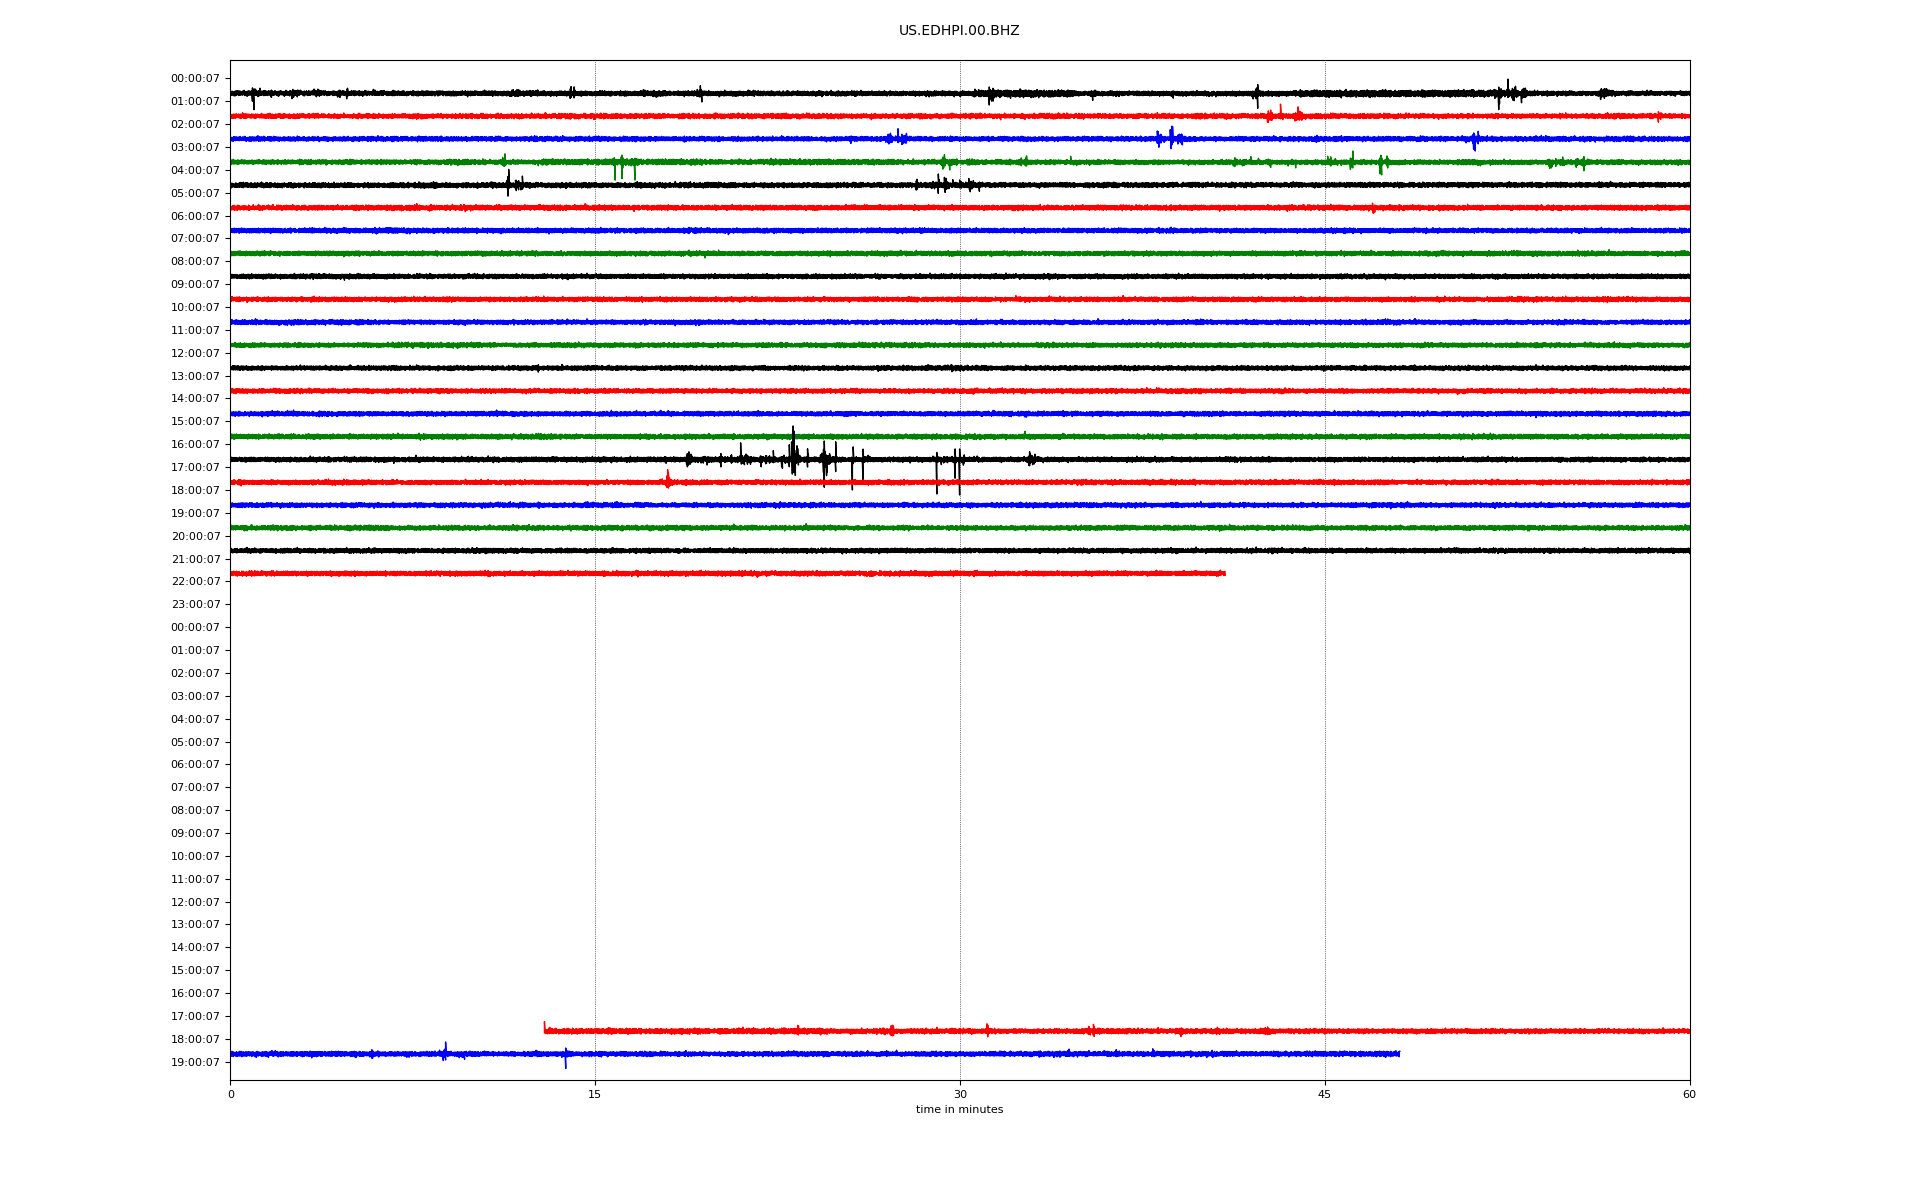Click the plot title US.EDHPI.00.BHZ
This screenshot has height=1200, width=1920.
click(959, 31)
